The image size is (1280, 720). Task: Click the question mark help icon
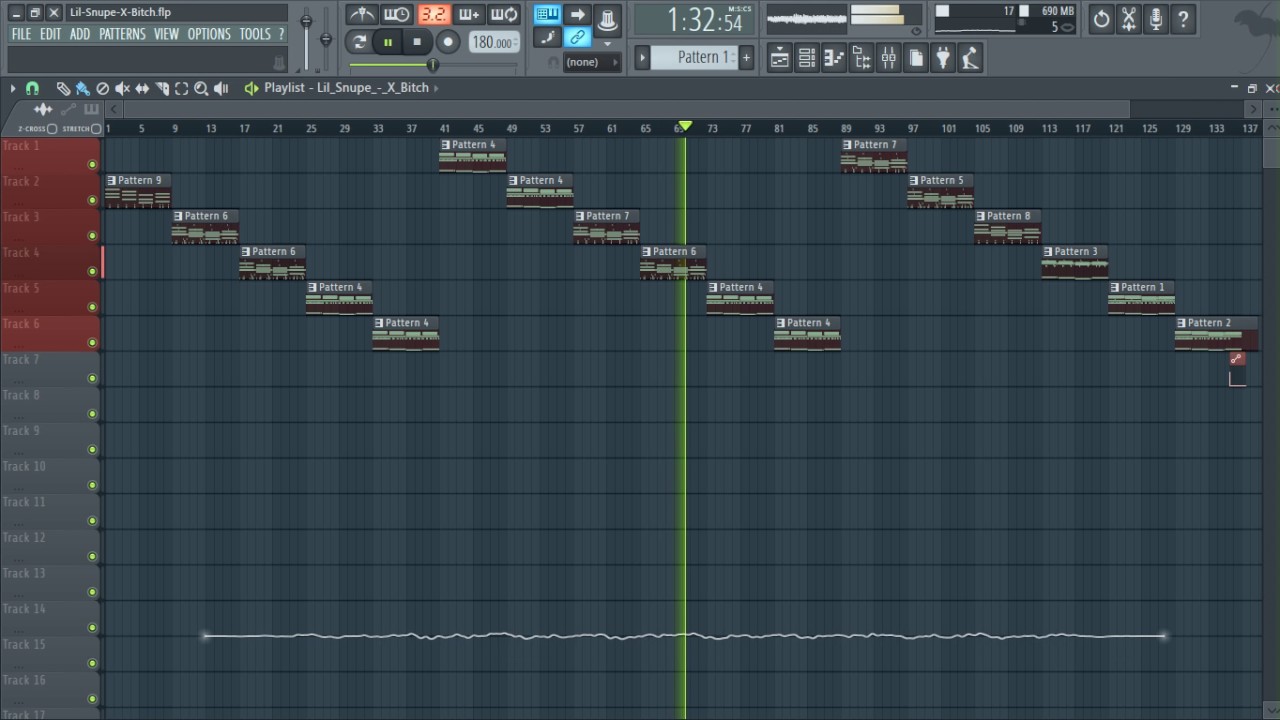click(x=1183, y=18)
